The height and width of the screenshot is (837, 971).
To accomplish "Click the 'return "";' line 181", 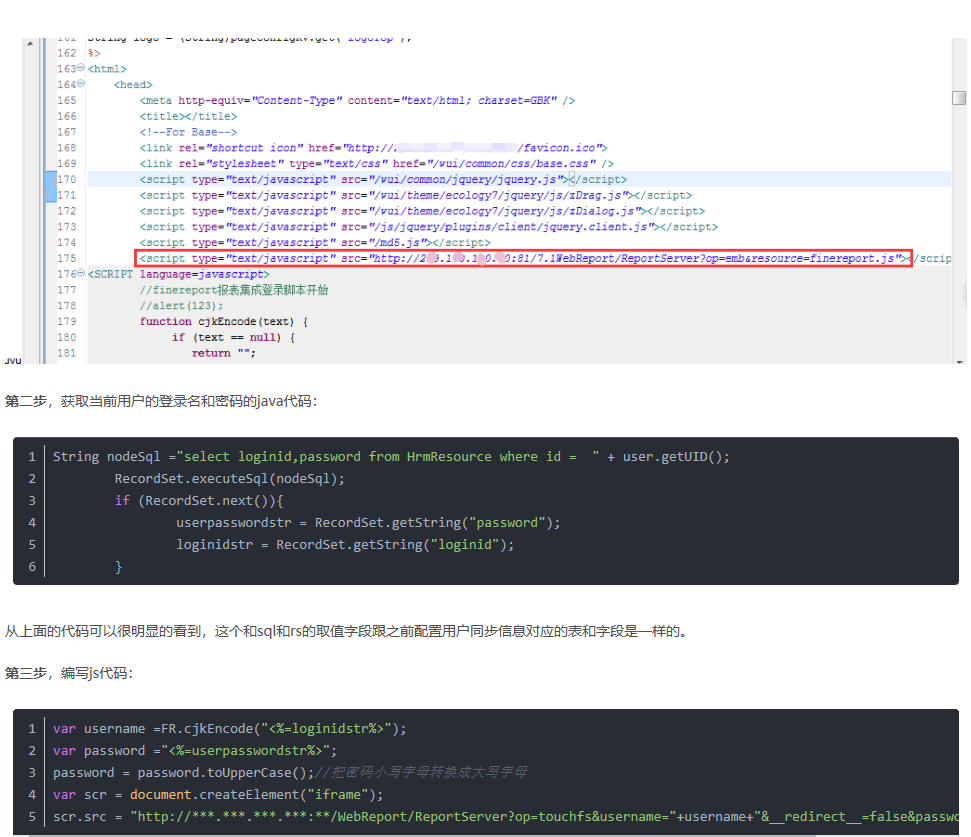I will point(224,353).
